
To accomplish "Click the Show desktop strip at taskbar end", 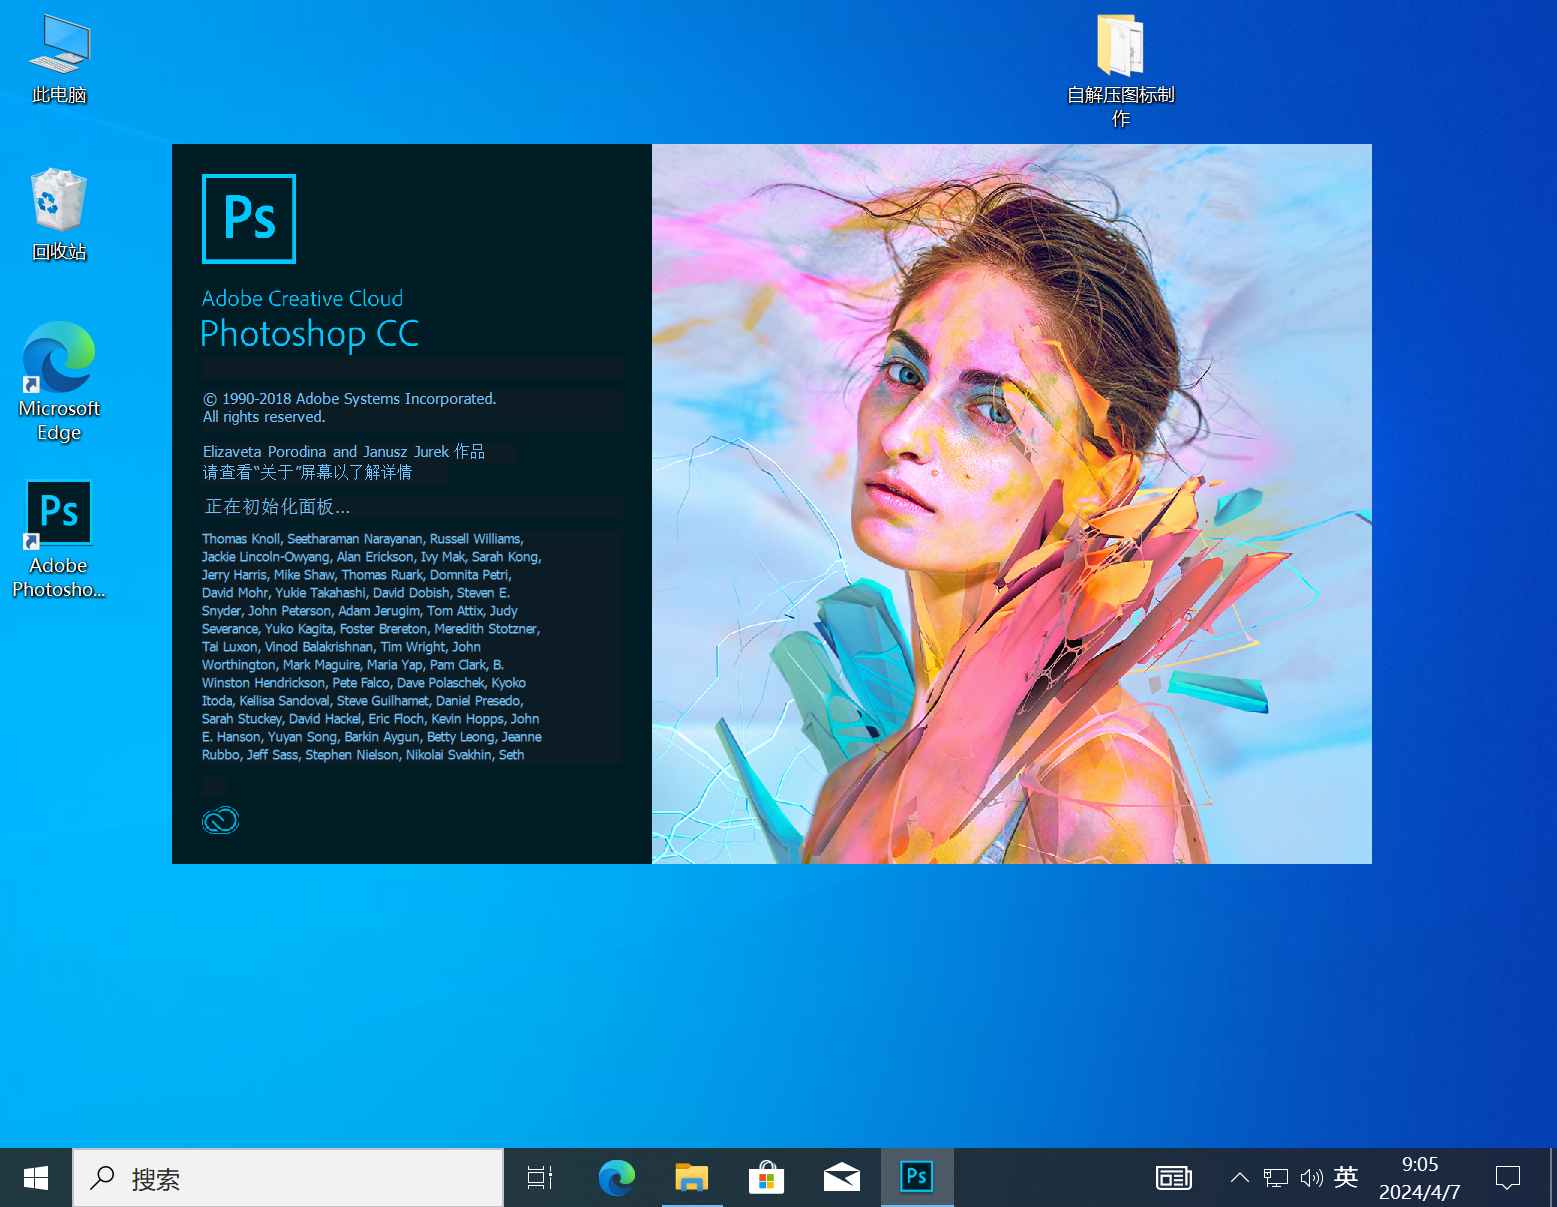I will click(1552, 1178).
